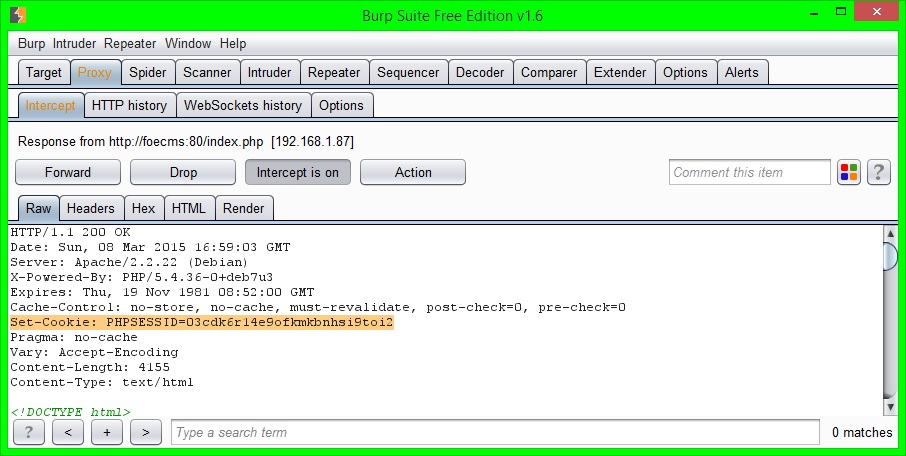906x456 pixels.
Task: Click the Content-Length: 4155 line
Action: pos(90,368)
